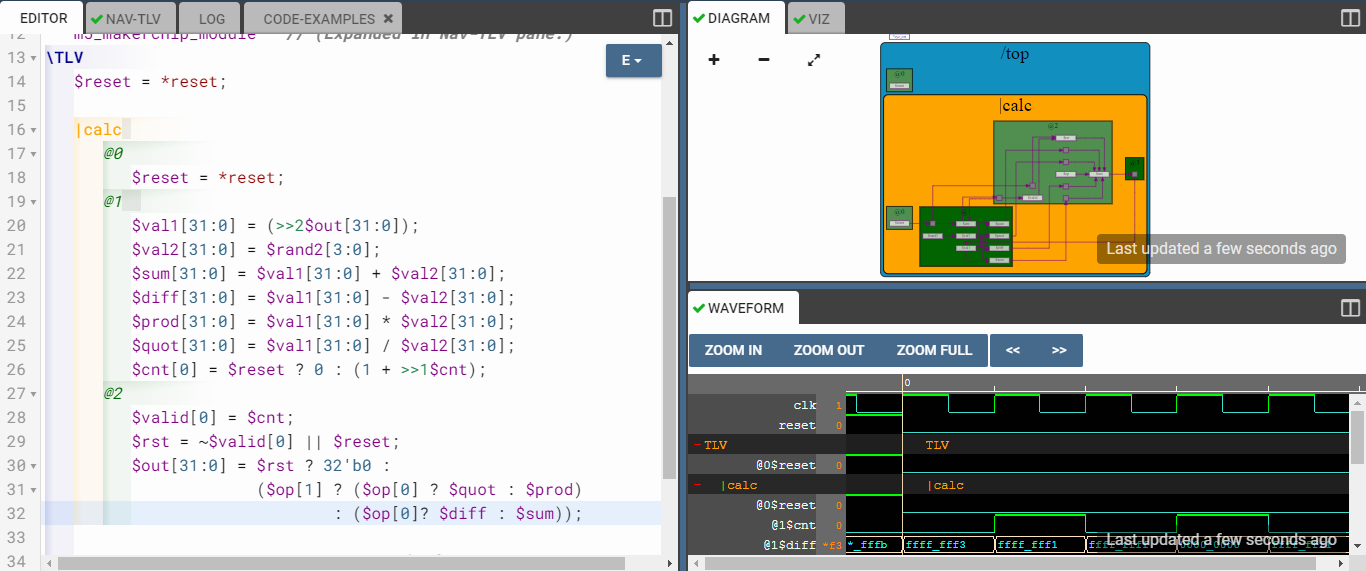Collapse |calc group in waveform
The image size is (1366, 571).
coord(697,485)
